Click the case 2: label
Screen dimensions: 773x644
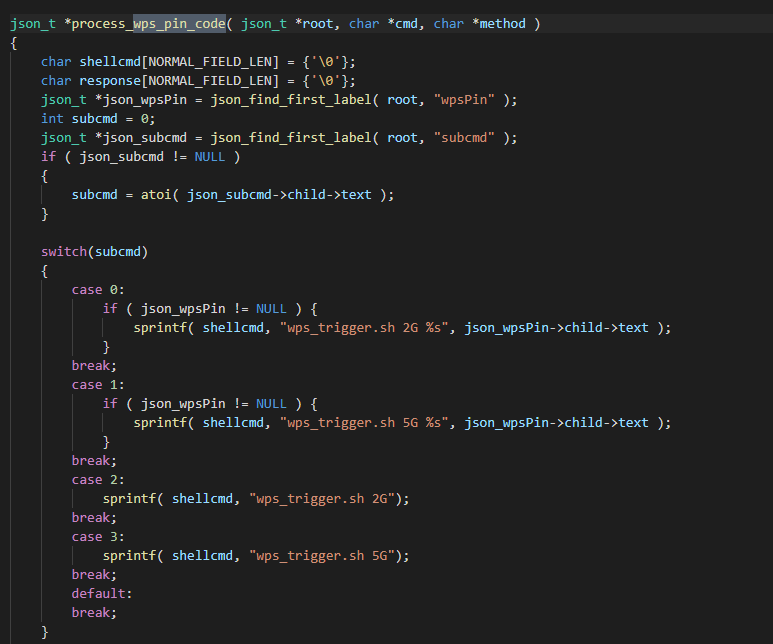98,480
